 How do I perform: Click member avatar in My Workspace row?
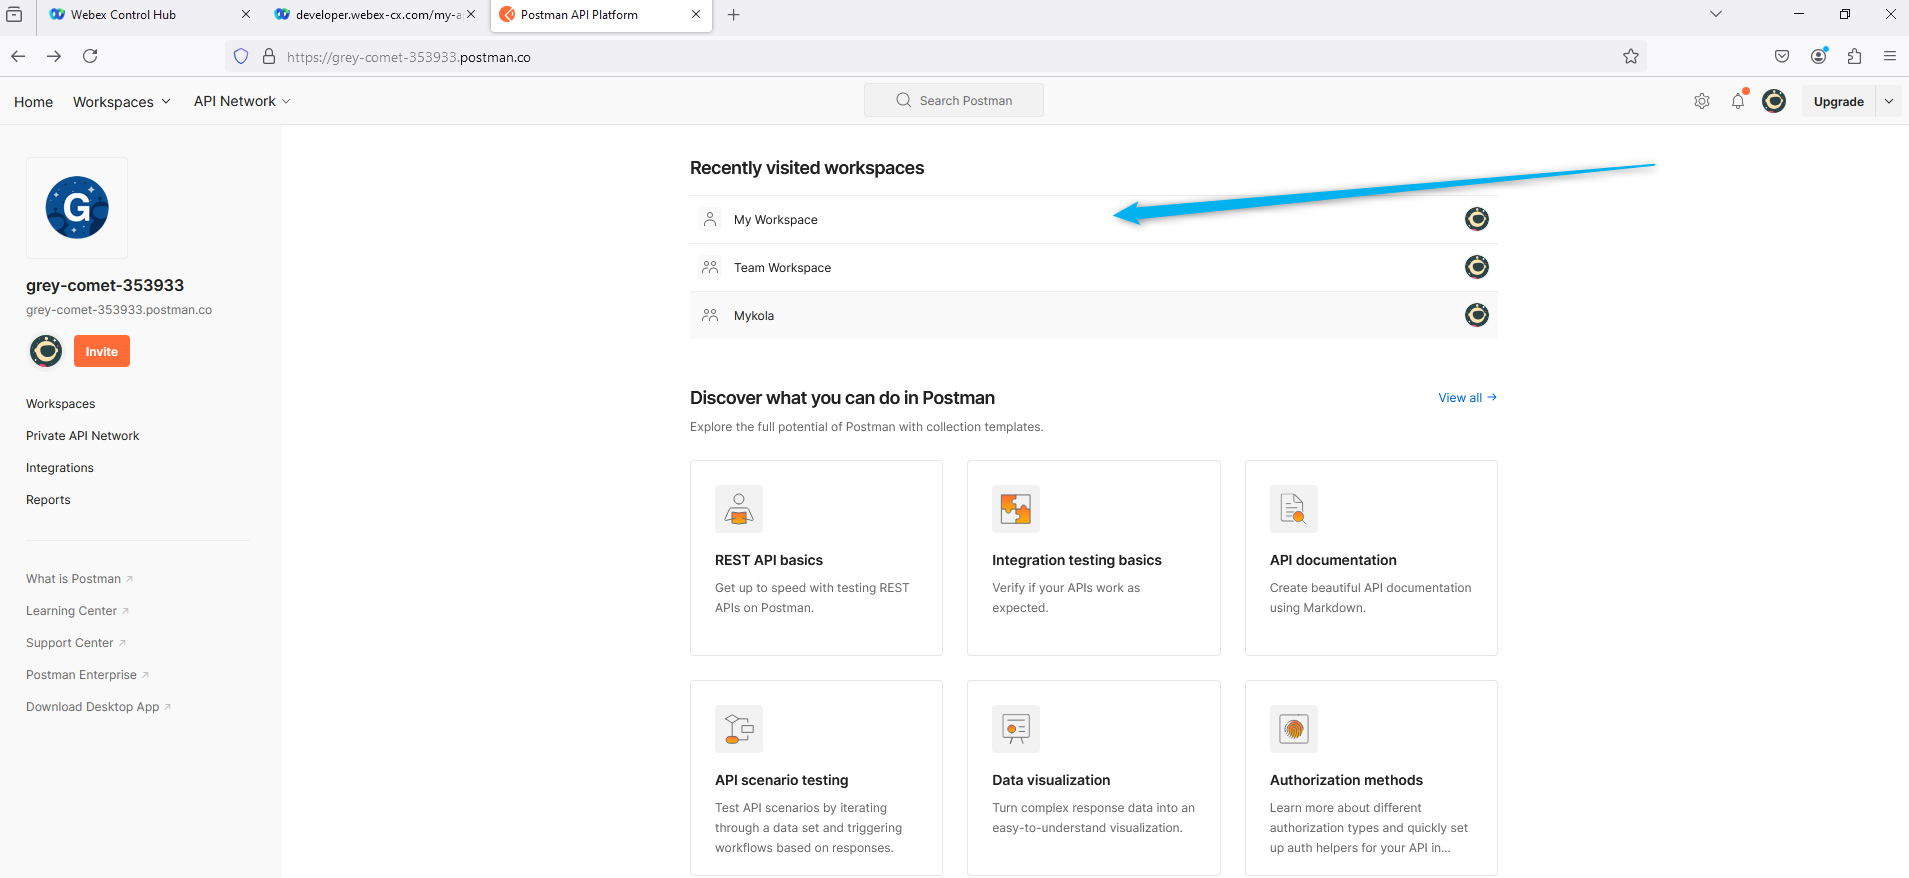(x=1477, y=219)
